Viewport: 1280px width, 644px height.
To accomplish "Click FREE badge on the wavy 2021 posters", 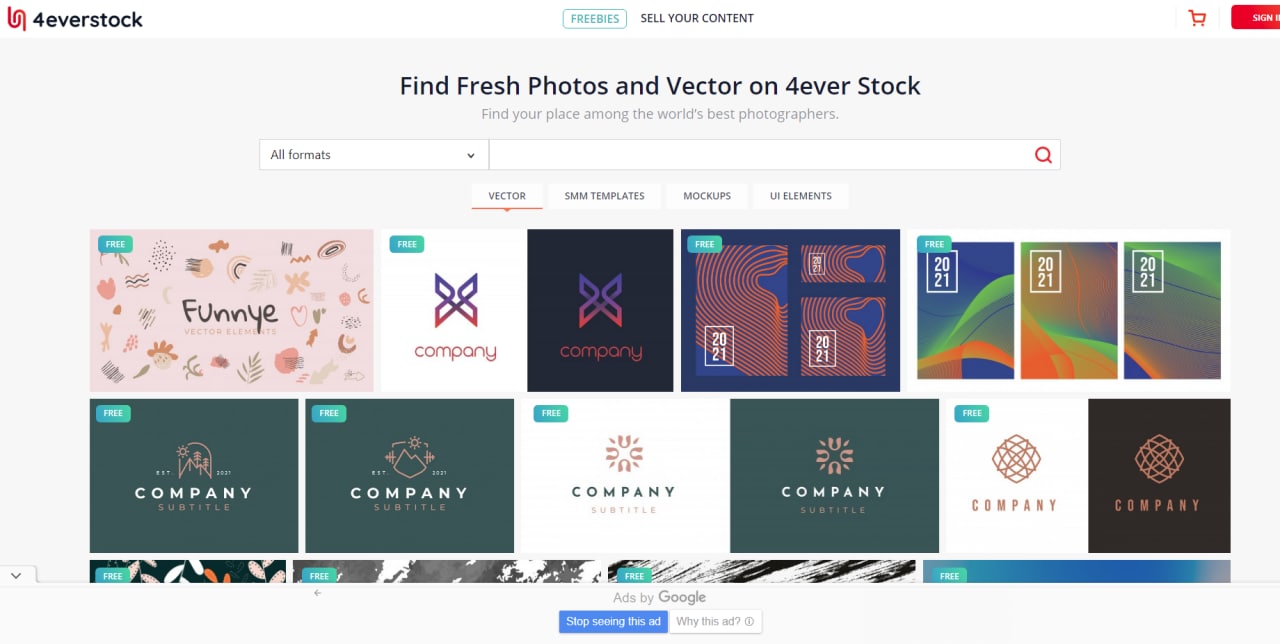I will 934,244.
